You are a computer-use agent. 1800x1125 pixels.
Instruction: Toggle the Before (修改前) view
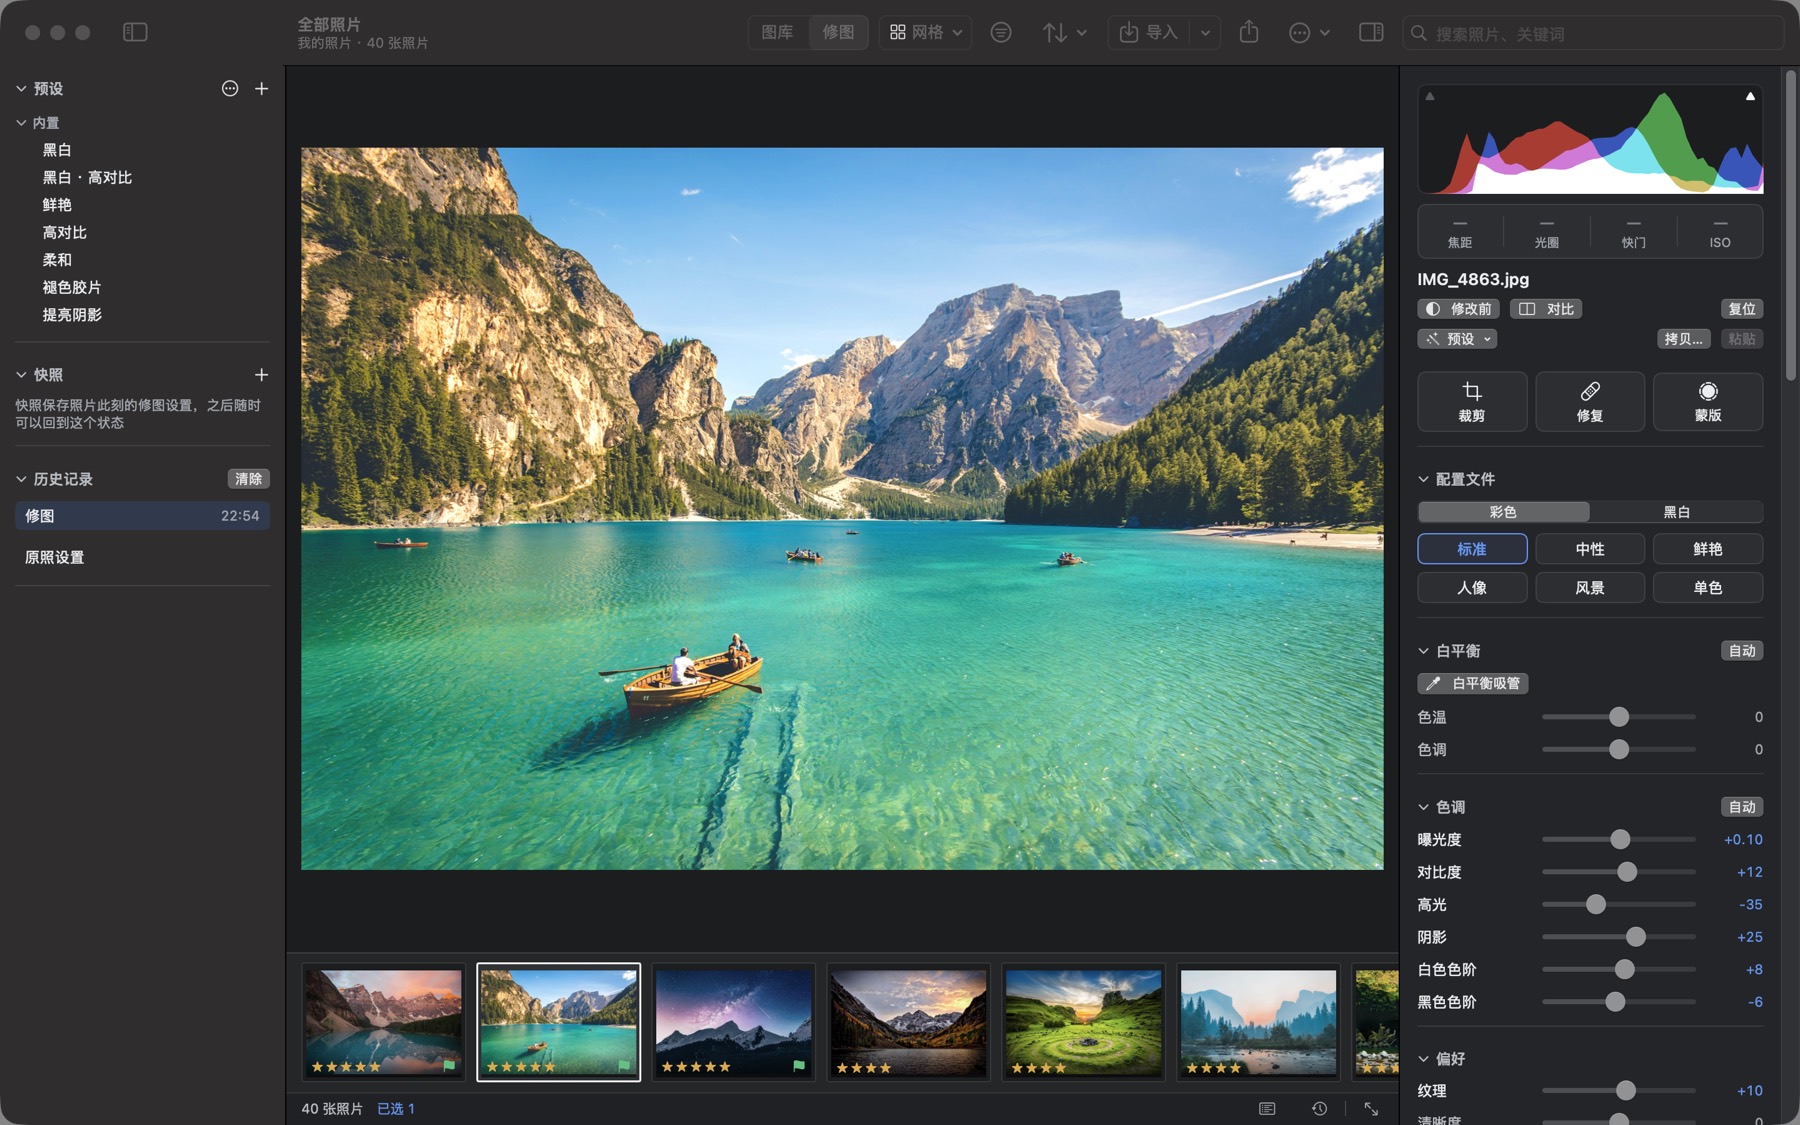[x=1458, y=309]
